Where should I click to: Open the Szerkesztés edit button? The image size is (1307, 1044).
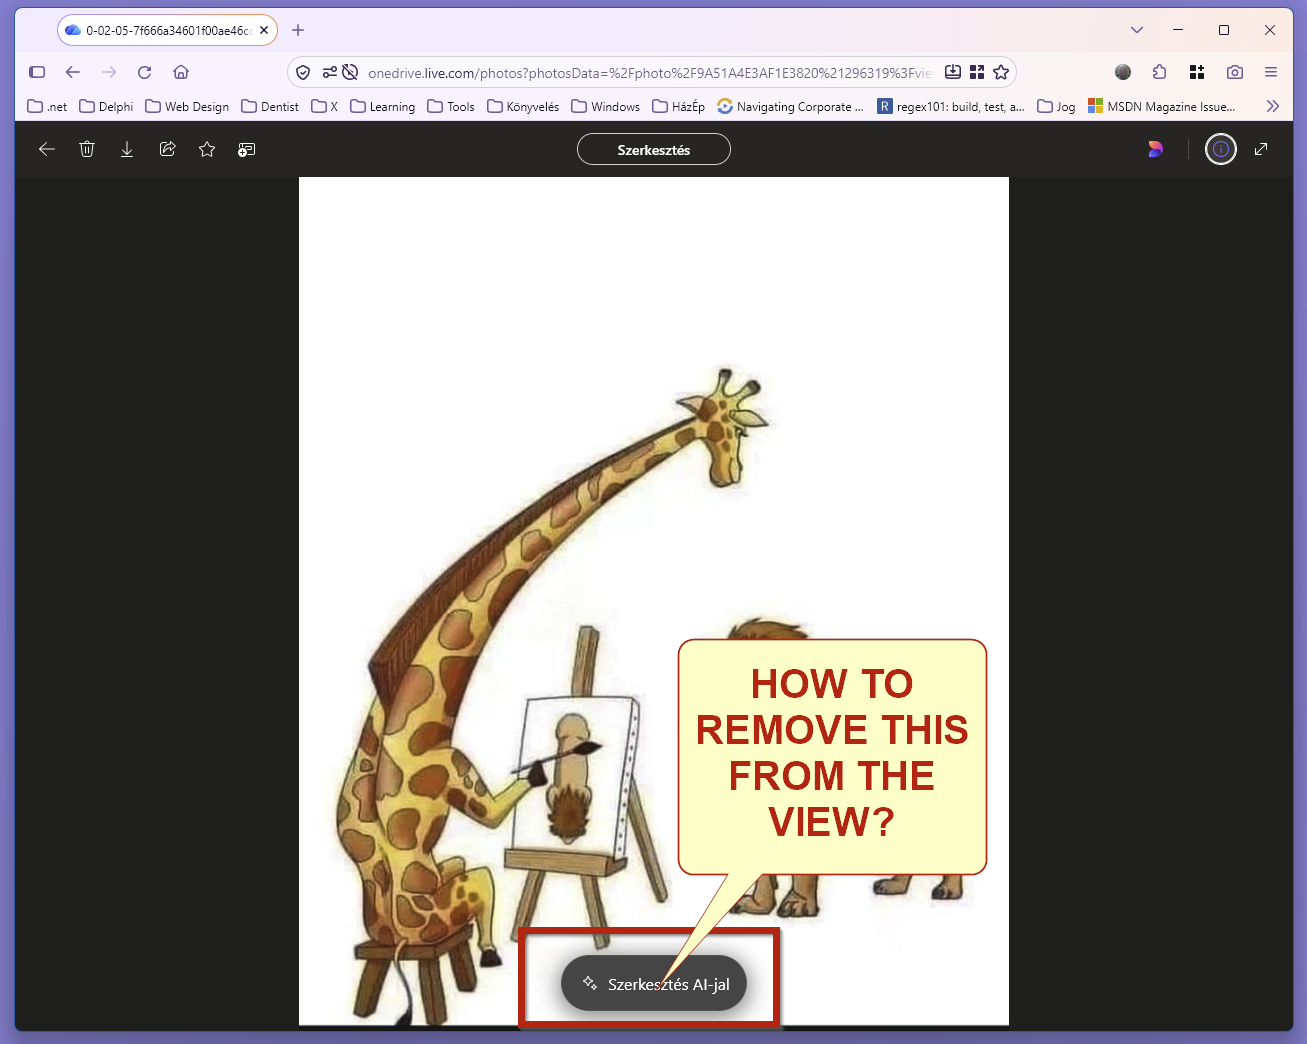(x=654, y=149)
